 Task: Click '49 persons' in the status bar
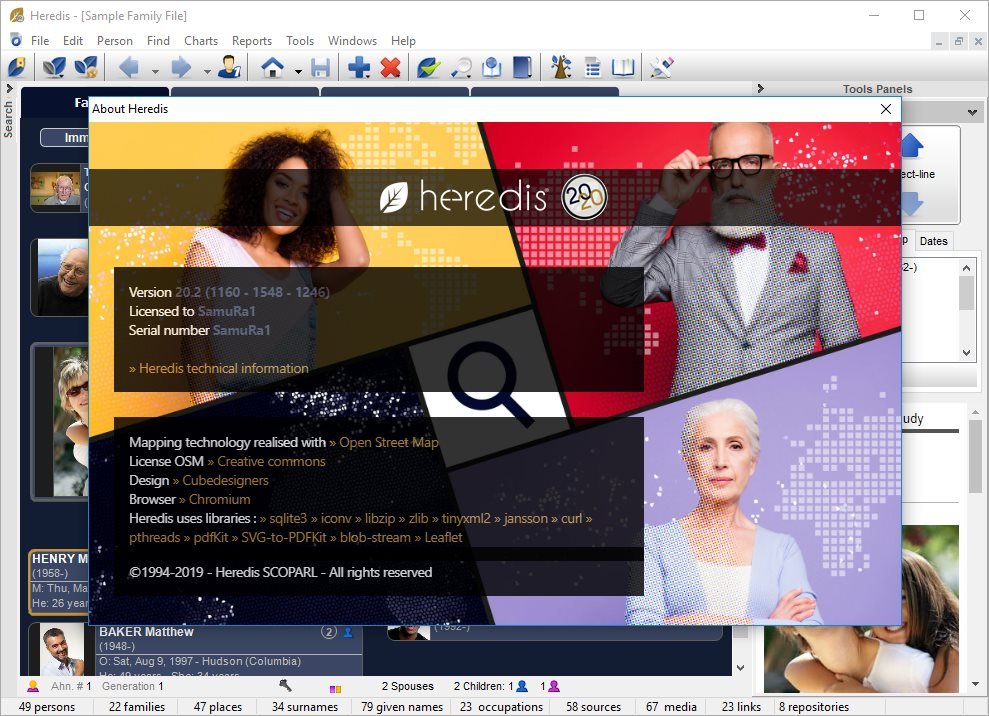(47, 707)
